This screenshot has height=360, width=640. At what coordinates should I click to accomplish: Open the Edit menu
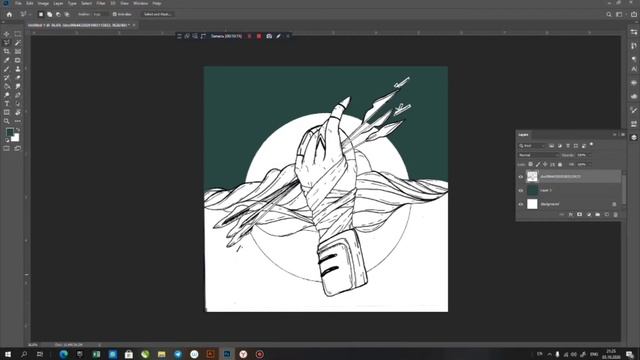tap(30, 3)
